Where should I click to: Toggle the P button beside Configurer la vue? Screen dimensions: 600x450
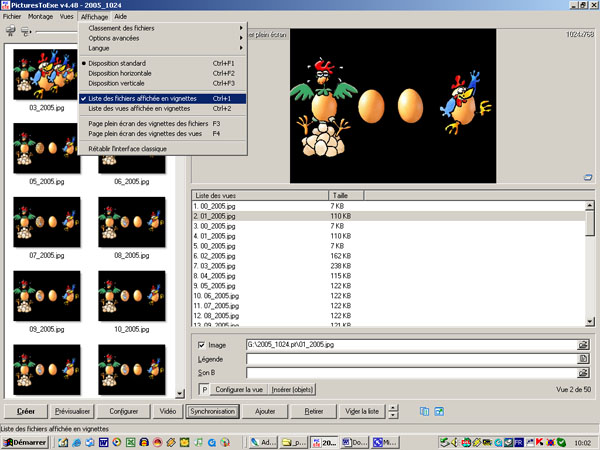click(204, 390)
